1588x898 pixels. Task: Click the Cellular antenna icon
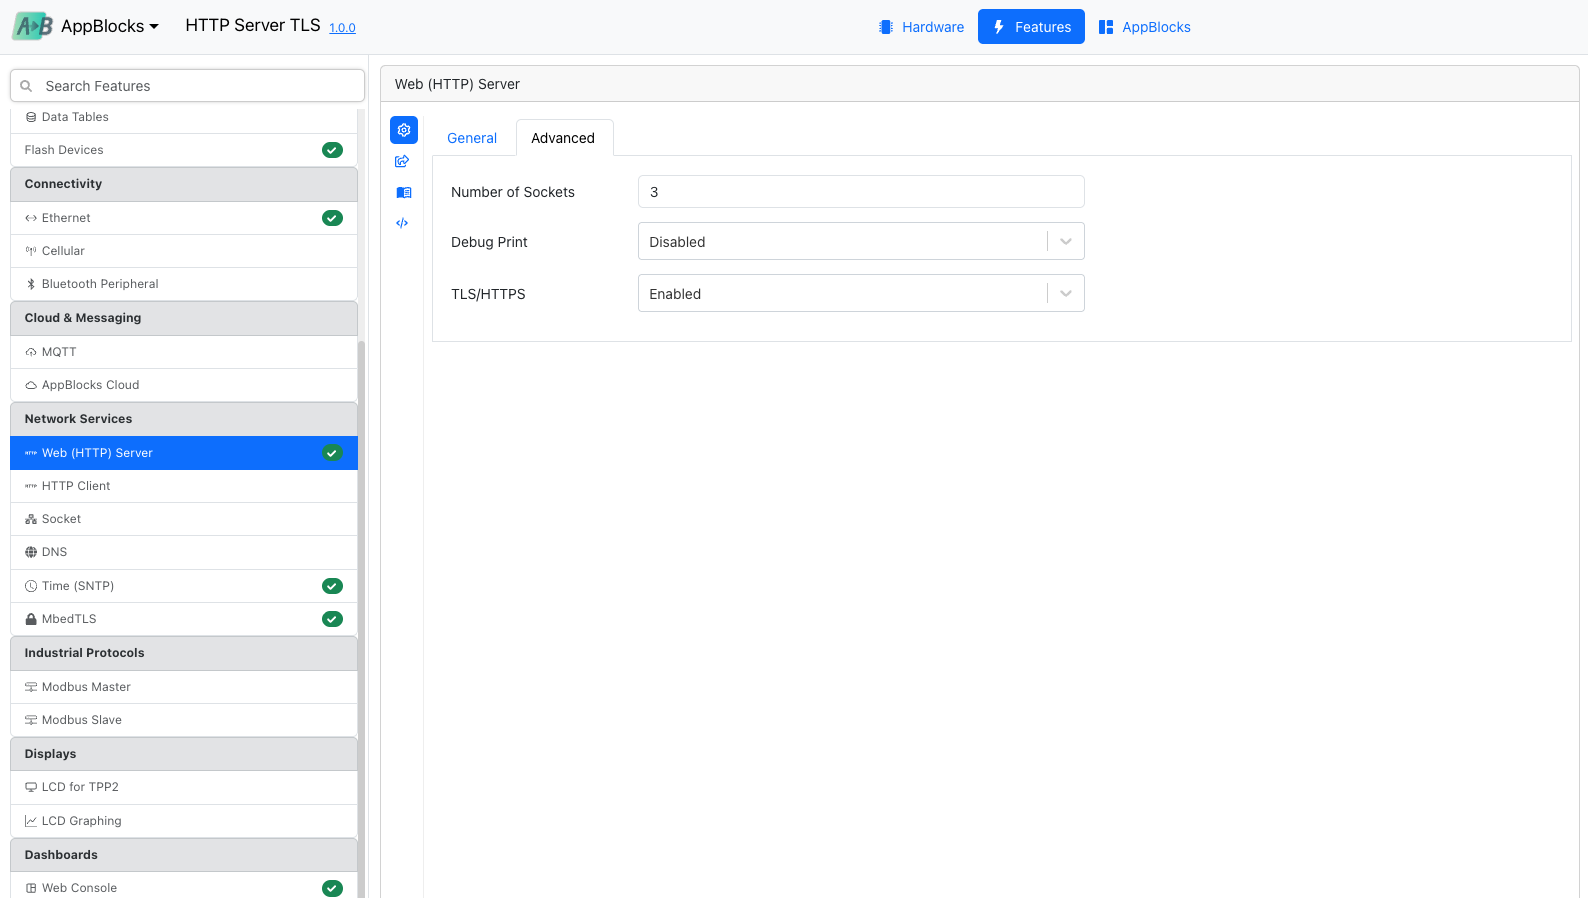pos(31,251)
